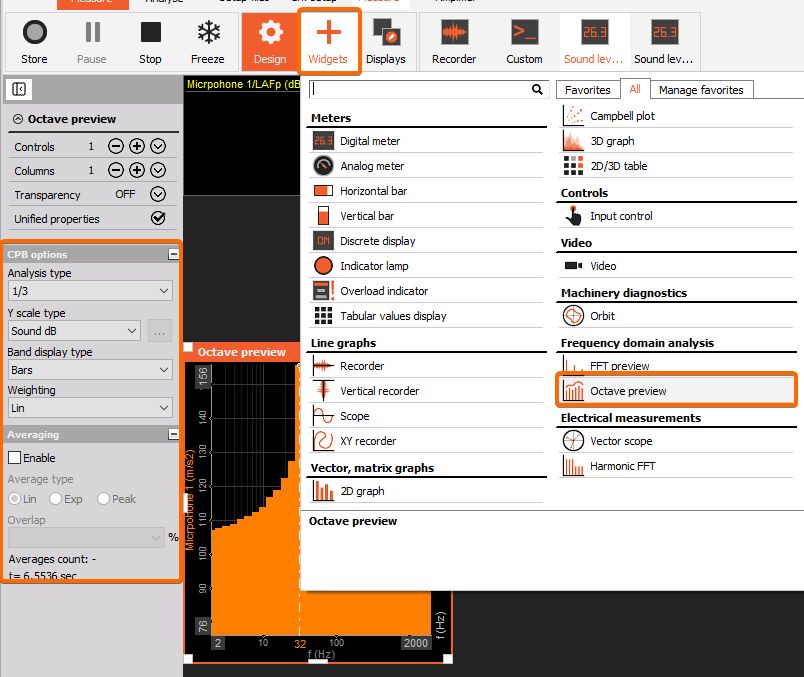Click the widget search magnifier button

click(537, 89)
